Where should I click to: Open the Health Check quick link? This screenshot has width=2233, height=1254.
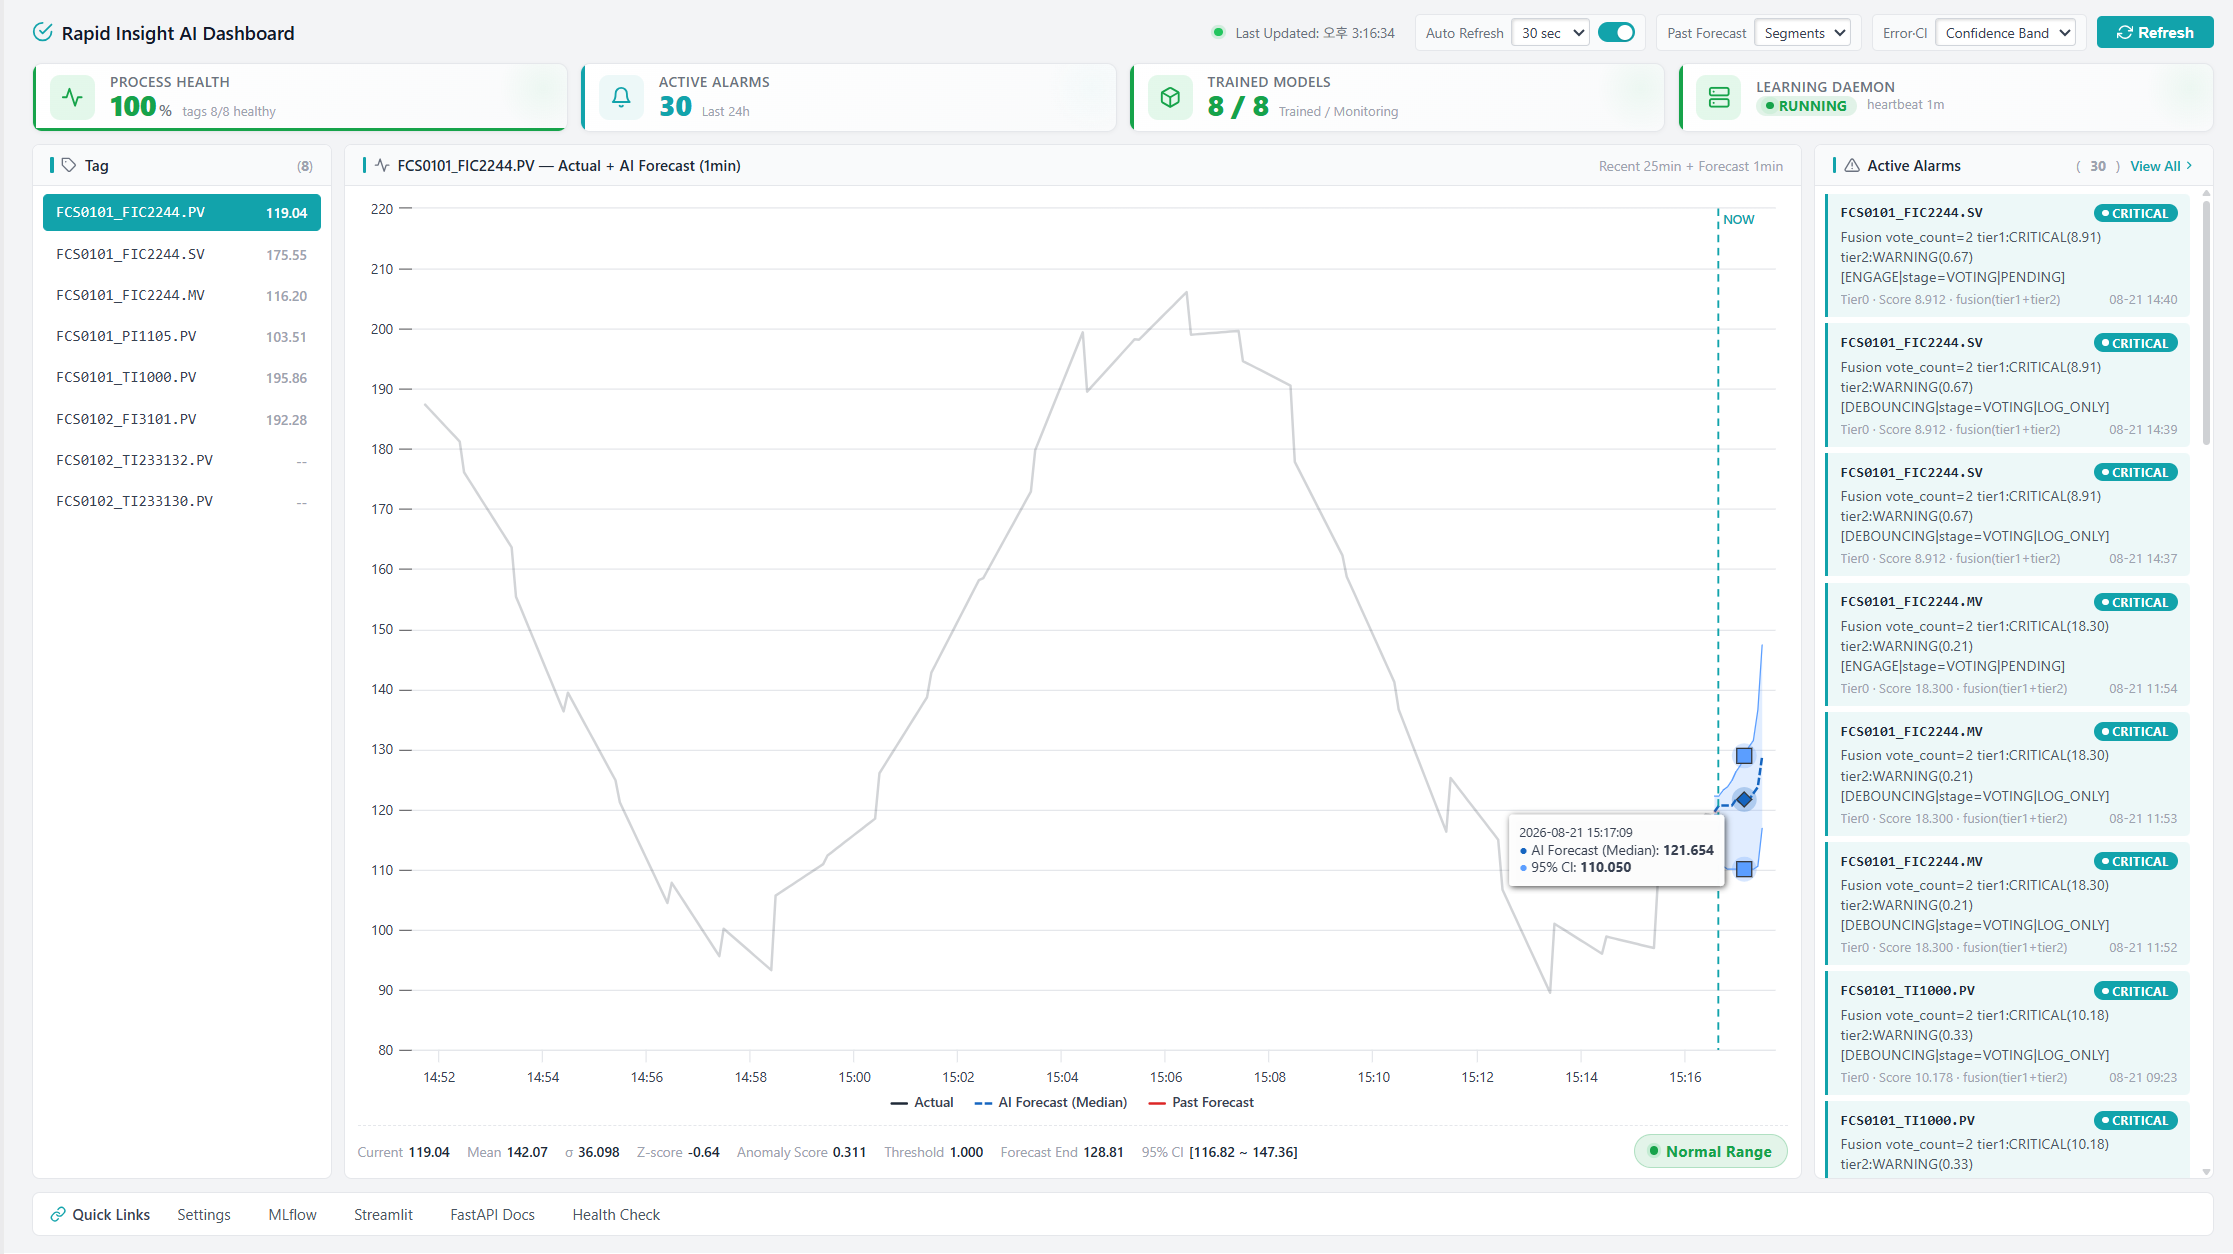pyautogui.click(x=616, y=1214)
